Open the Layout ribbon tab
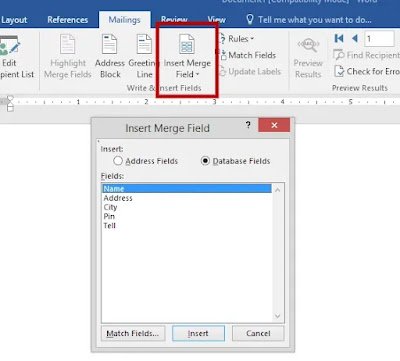This screenshot has height=361, width=400. [14, 20]
